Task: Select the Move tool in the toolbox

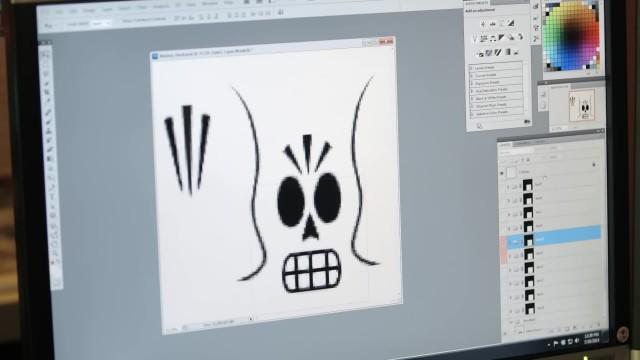Action: coord(45,54)
